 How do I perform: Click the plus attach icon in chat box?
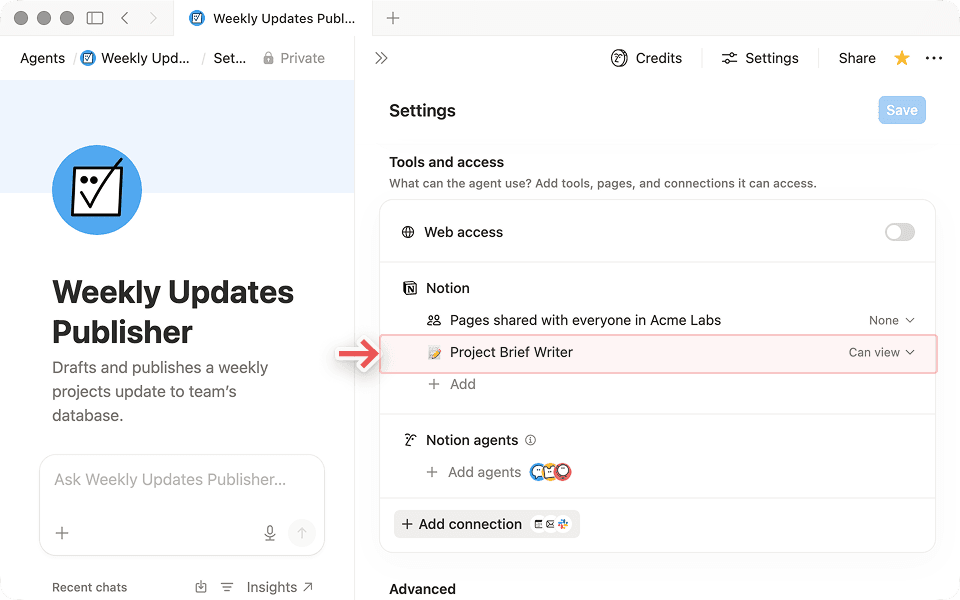click(x=62, y=533)
